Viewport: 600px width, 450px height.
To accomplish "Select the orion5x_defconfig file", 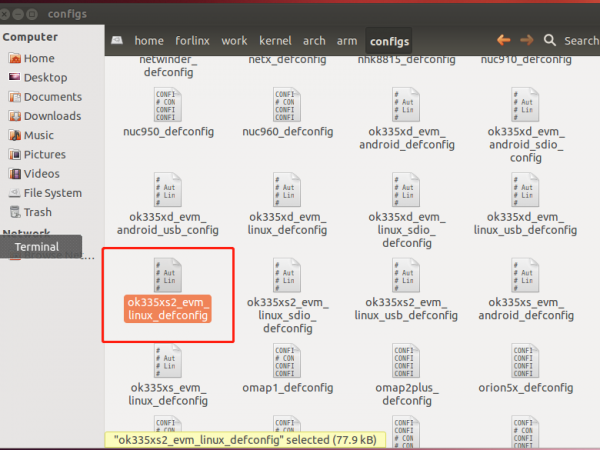I will click(525, 362).
